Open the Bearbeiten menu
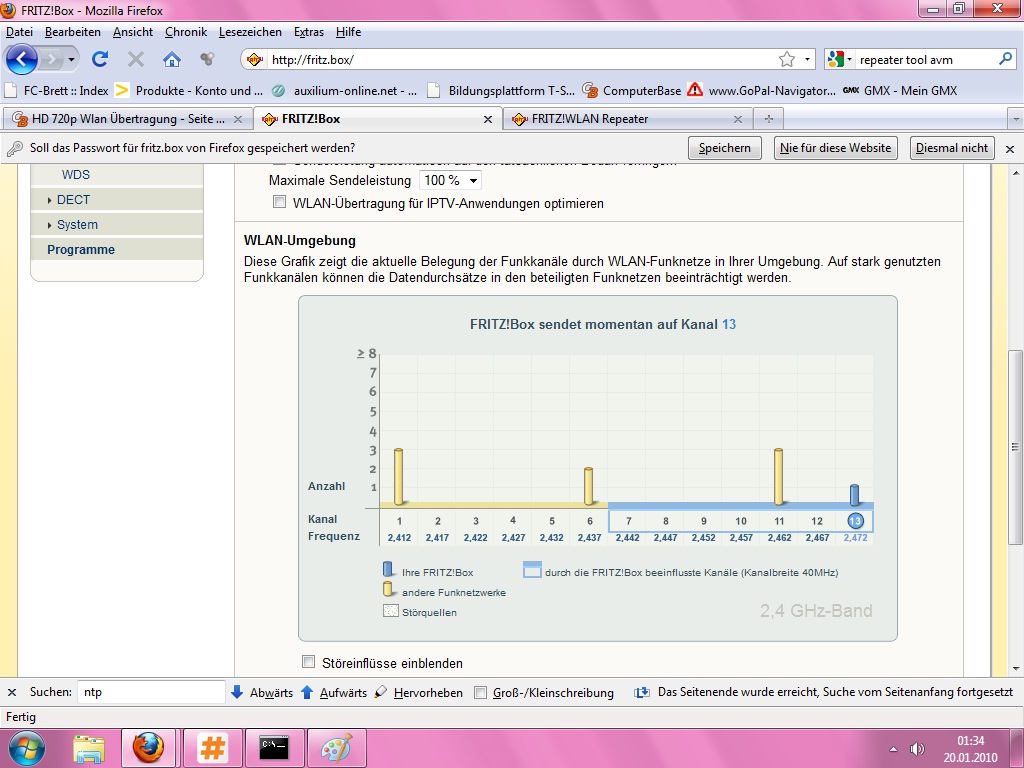Viewport: 1024px width, 768px height. [x=72, y=32]
